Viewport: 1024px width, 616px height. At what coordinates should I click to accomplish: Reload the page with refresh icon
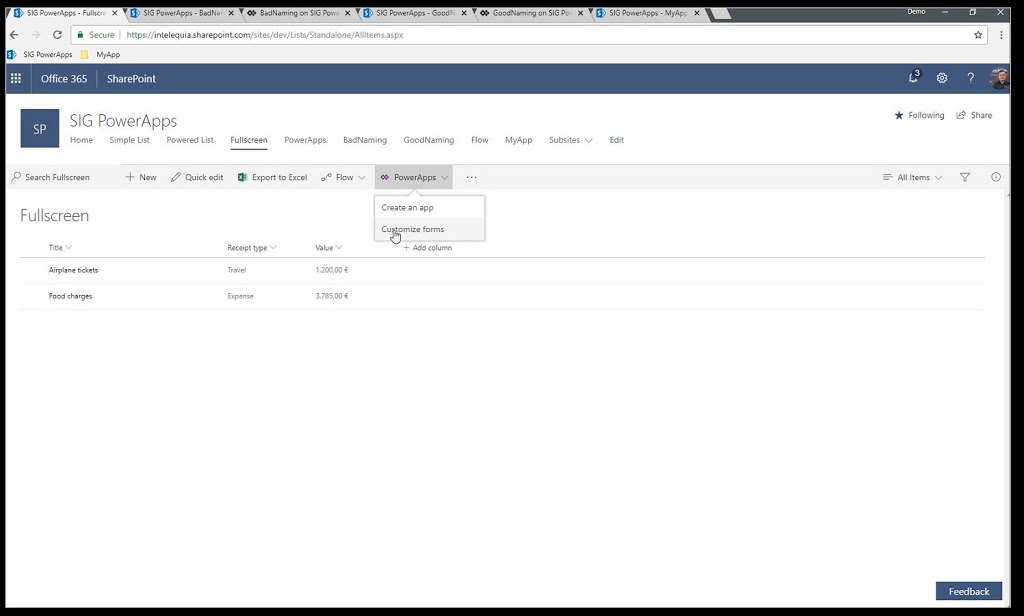click(57, 35)
